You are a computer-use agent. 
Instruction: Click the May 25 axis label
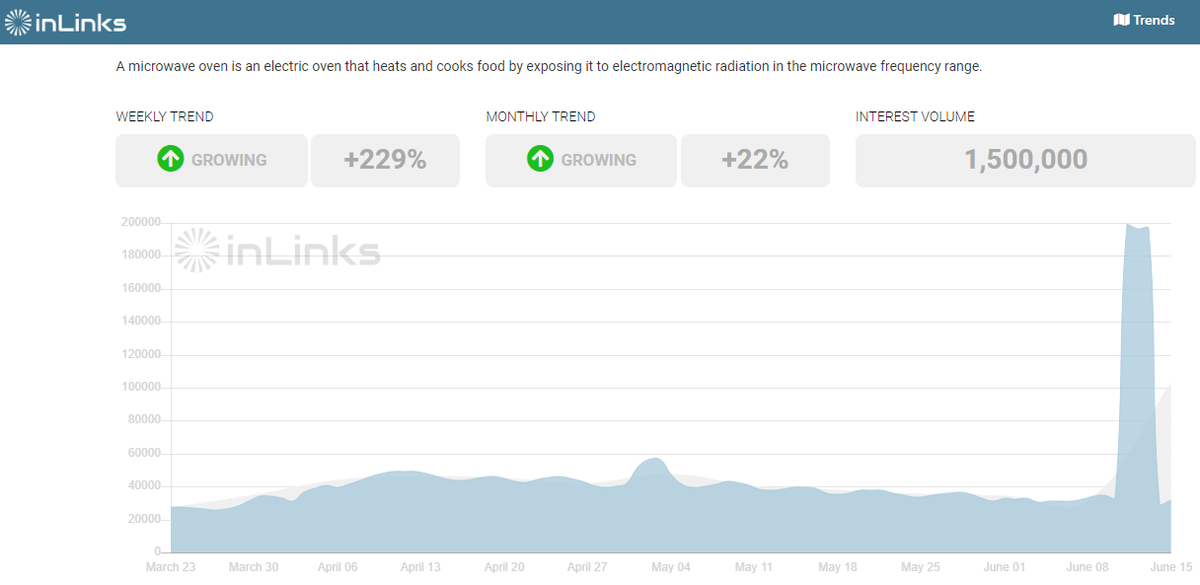pos(920,567)
